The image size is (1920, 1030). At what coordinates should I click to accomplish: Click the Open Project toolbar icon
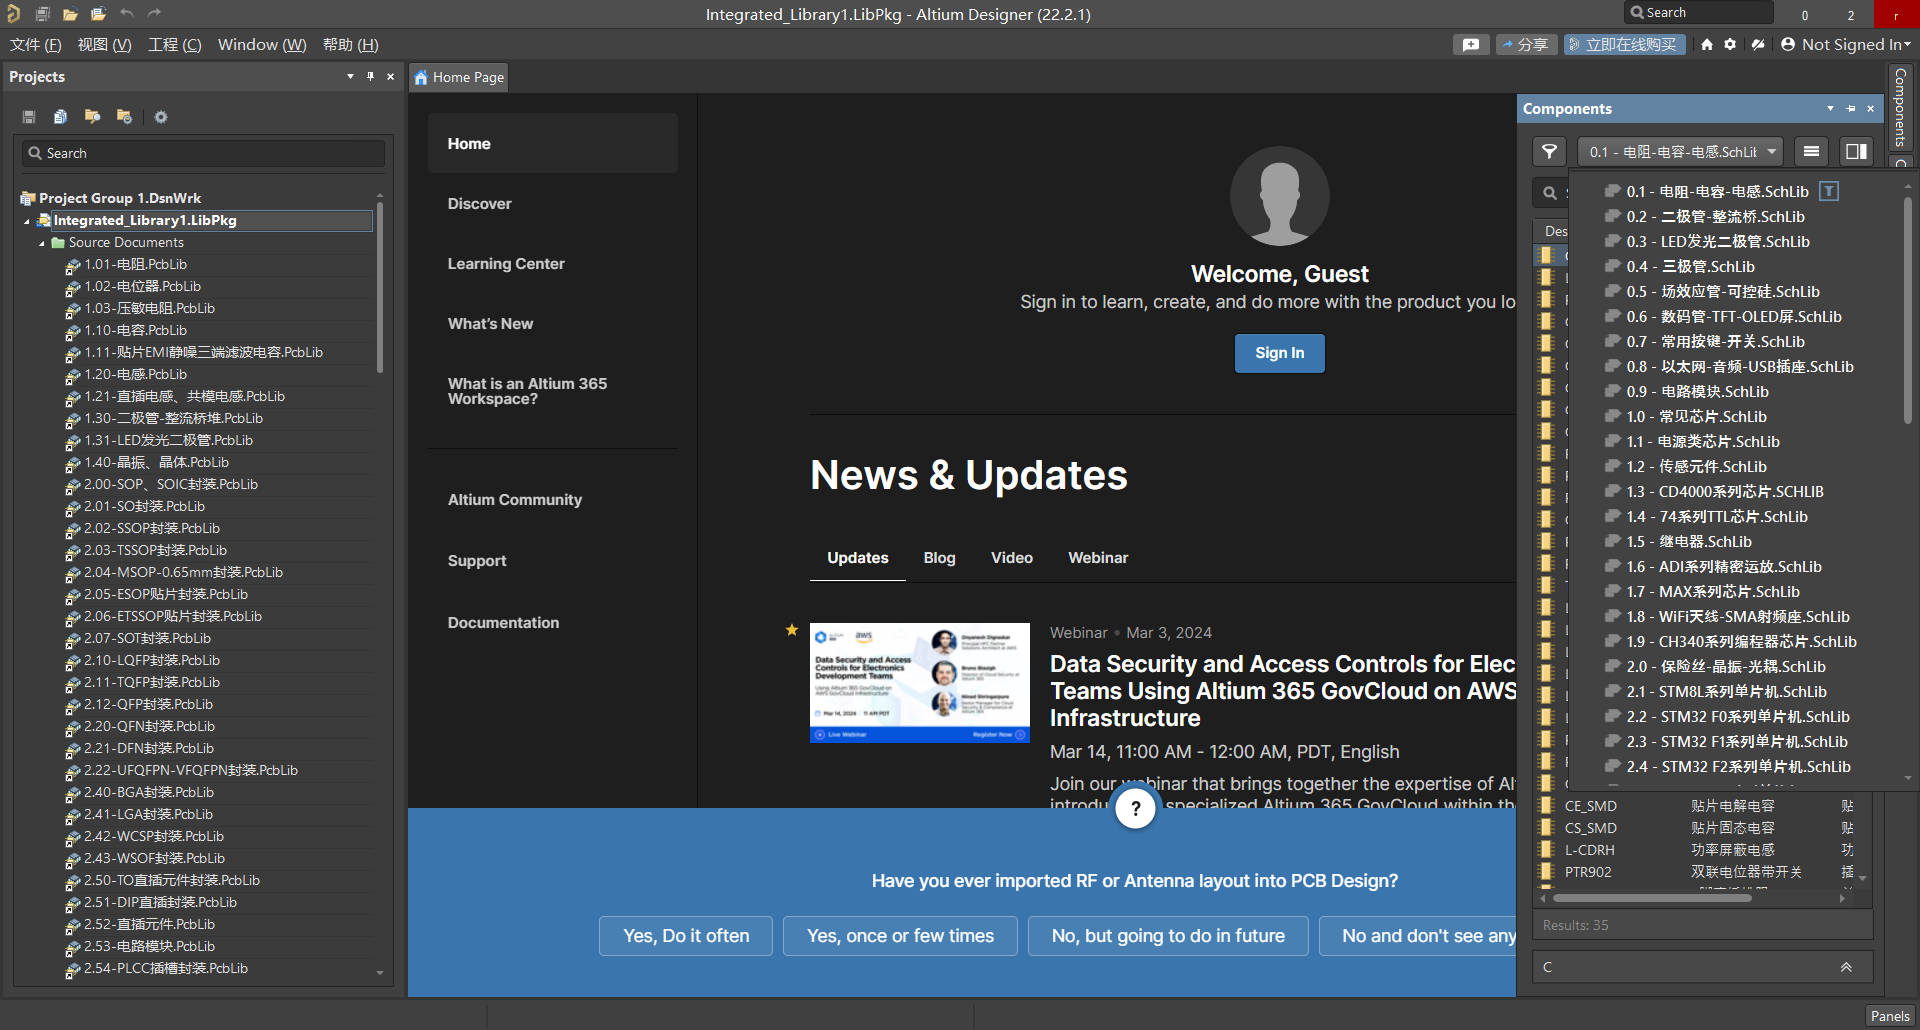[98, 14]
